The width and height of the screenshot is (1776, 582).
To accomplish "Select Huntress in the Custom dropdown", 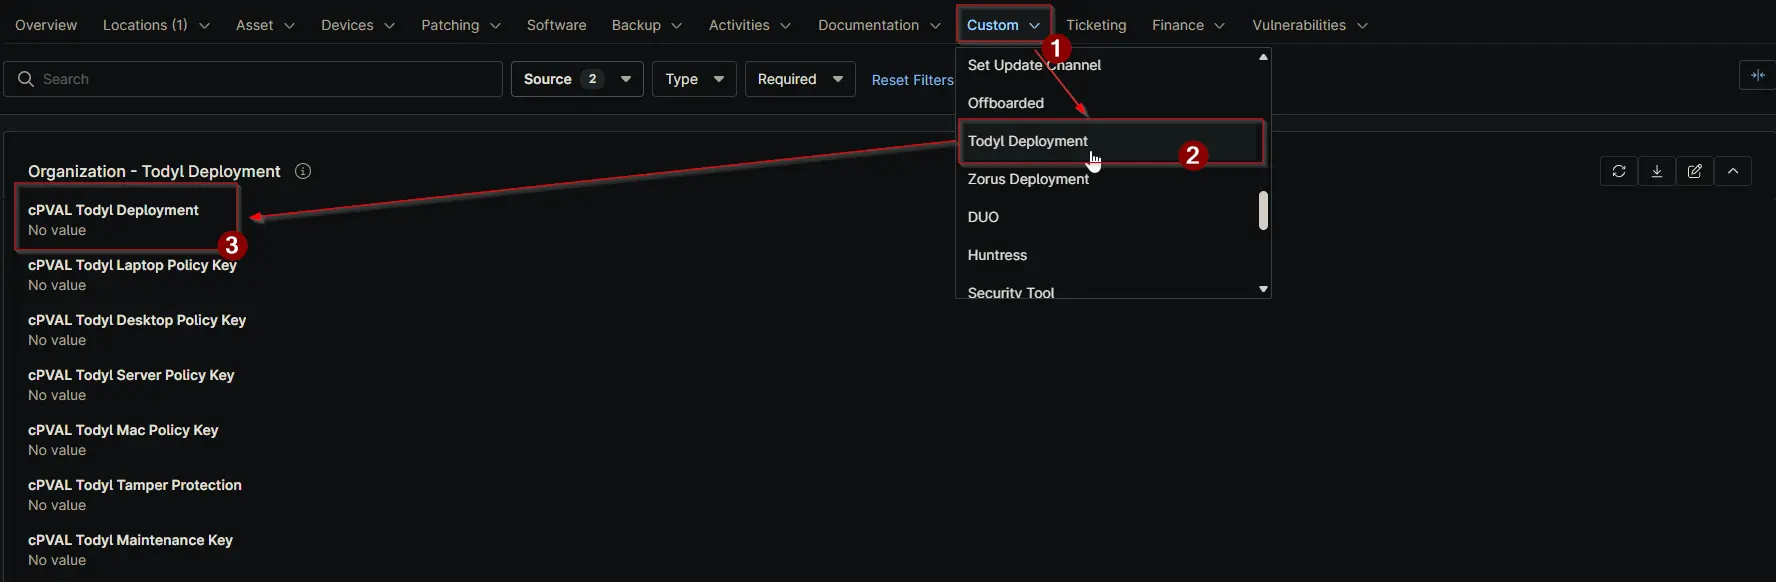I will click(1106, 255).
